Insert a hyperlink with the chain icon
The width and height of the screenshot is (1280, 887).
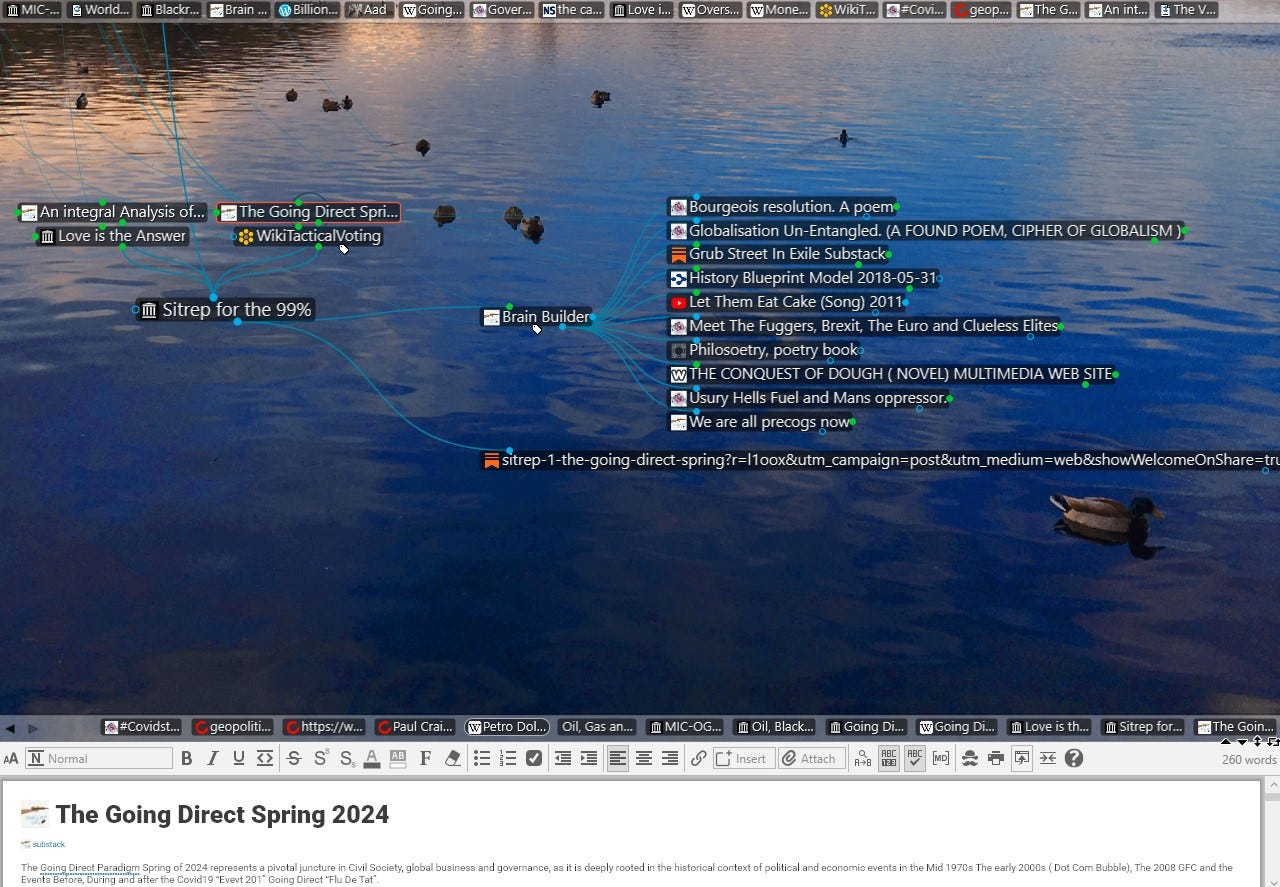(x=699, y=758)
